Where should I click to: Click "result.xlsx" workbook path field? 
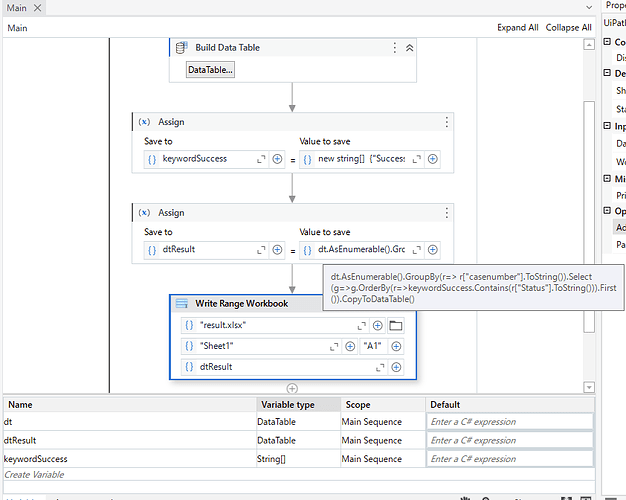click(x=275, y=325)
